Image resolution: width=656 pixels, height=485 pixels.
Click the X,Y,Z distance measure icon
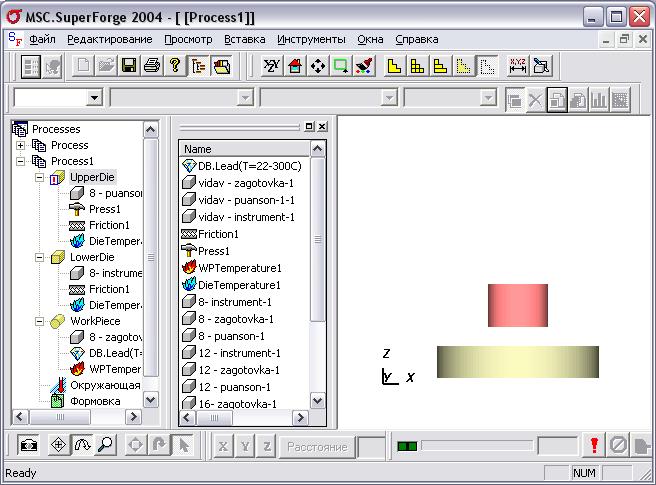click(518, 66)
